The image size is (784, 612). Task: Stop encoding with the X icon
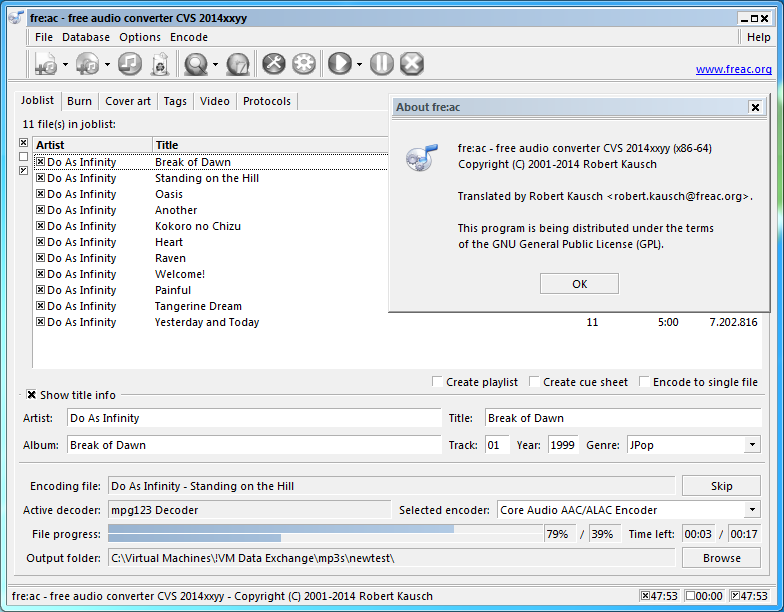pos(412,64)
